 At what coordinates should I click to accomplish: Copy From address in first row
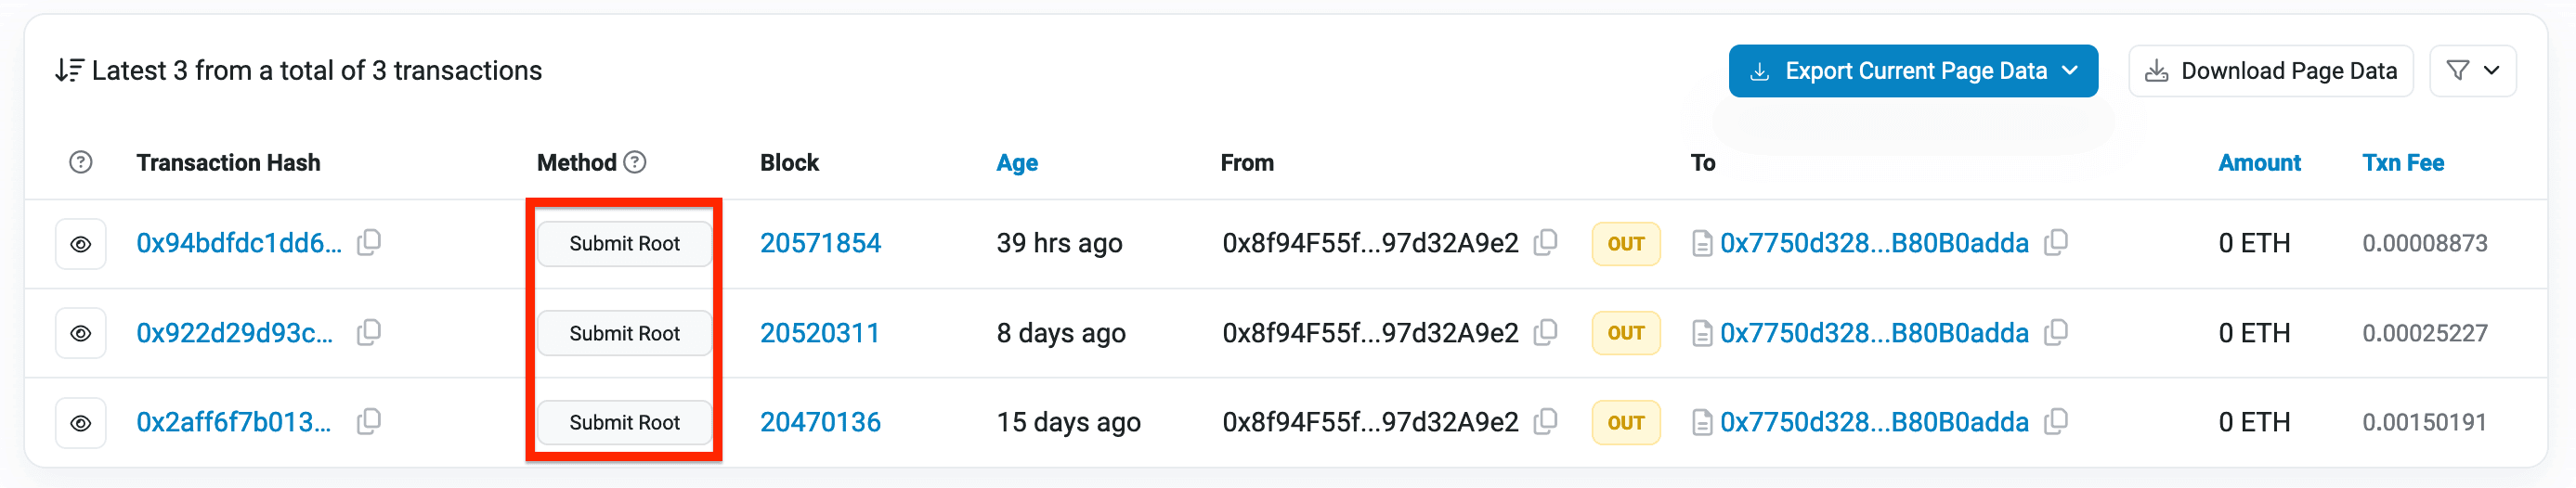[1545, 242]
